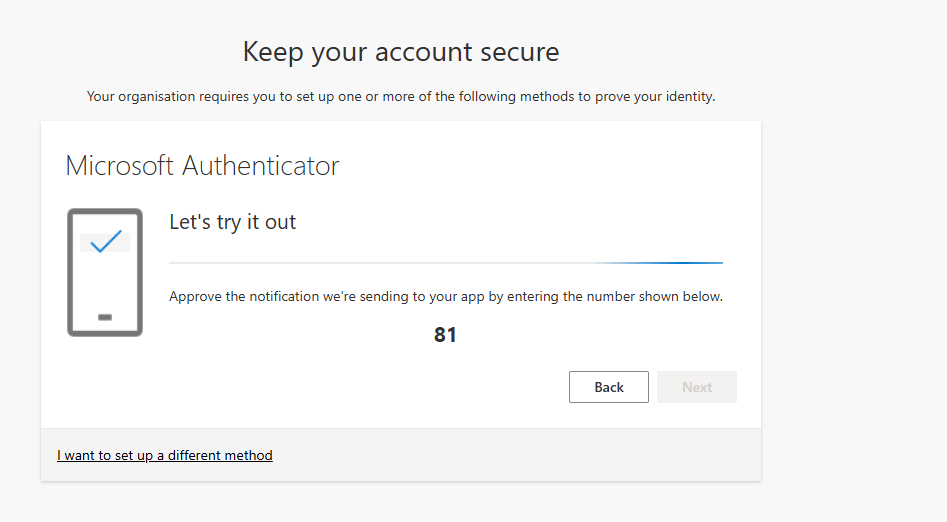
Task: Click the blue checkmark on the phone
Action: [106, 241]
